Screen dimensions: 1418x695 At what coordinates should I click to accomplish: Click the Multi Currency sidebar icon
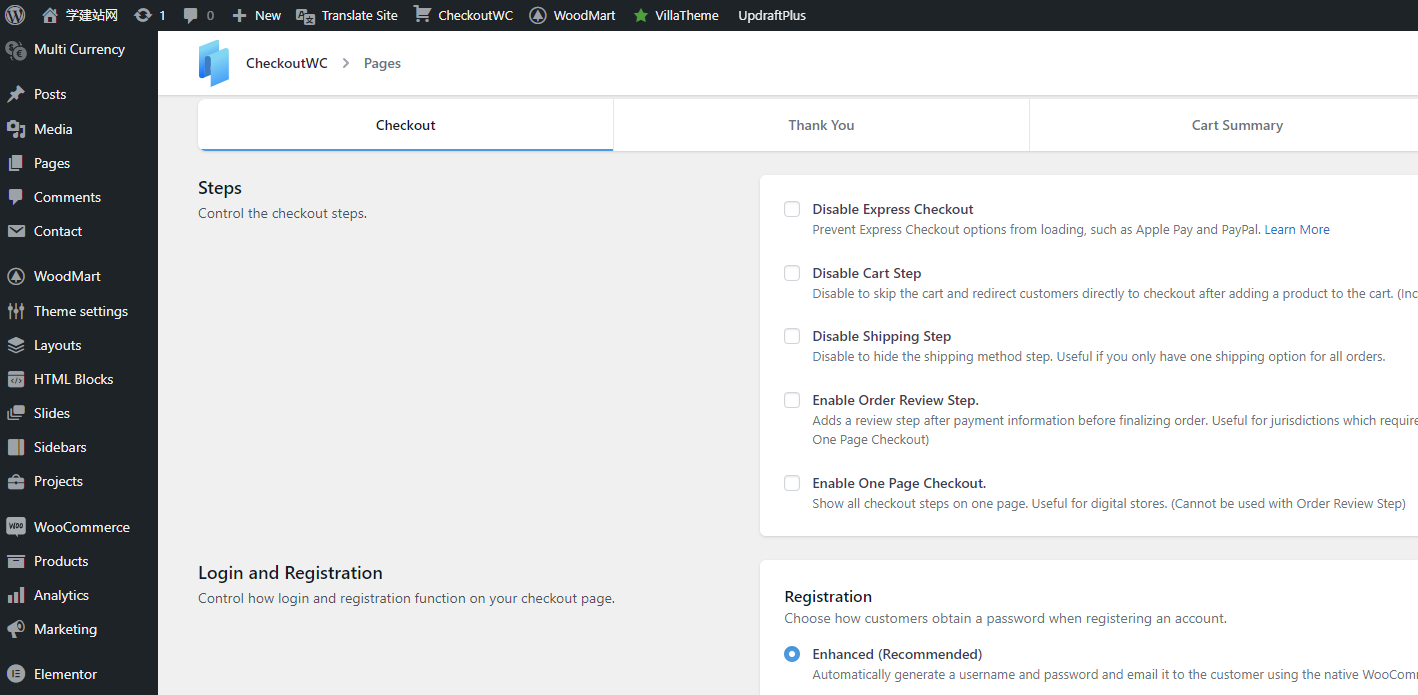click(x=16, y=50)
